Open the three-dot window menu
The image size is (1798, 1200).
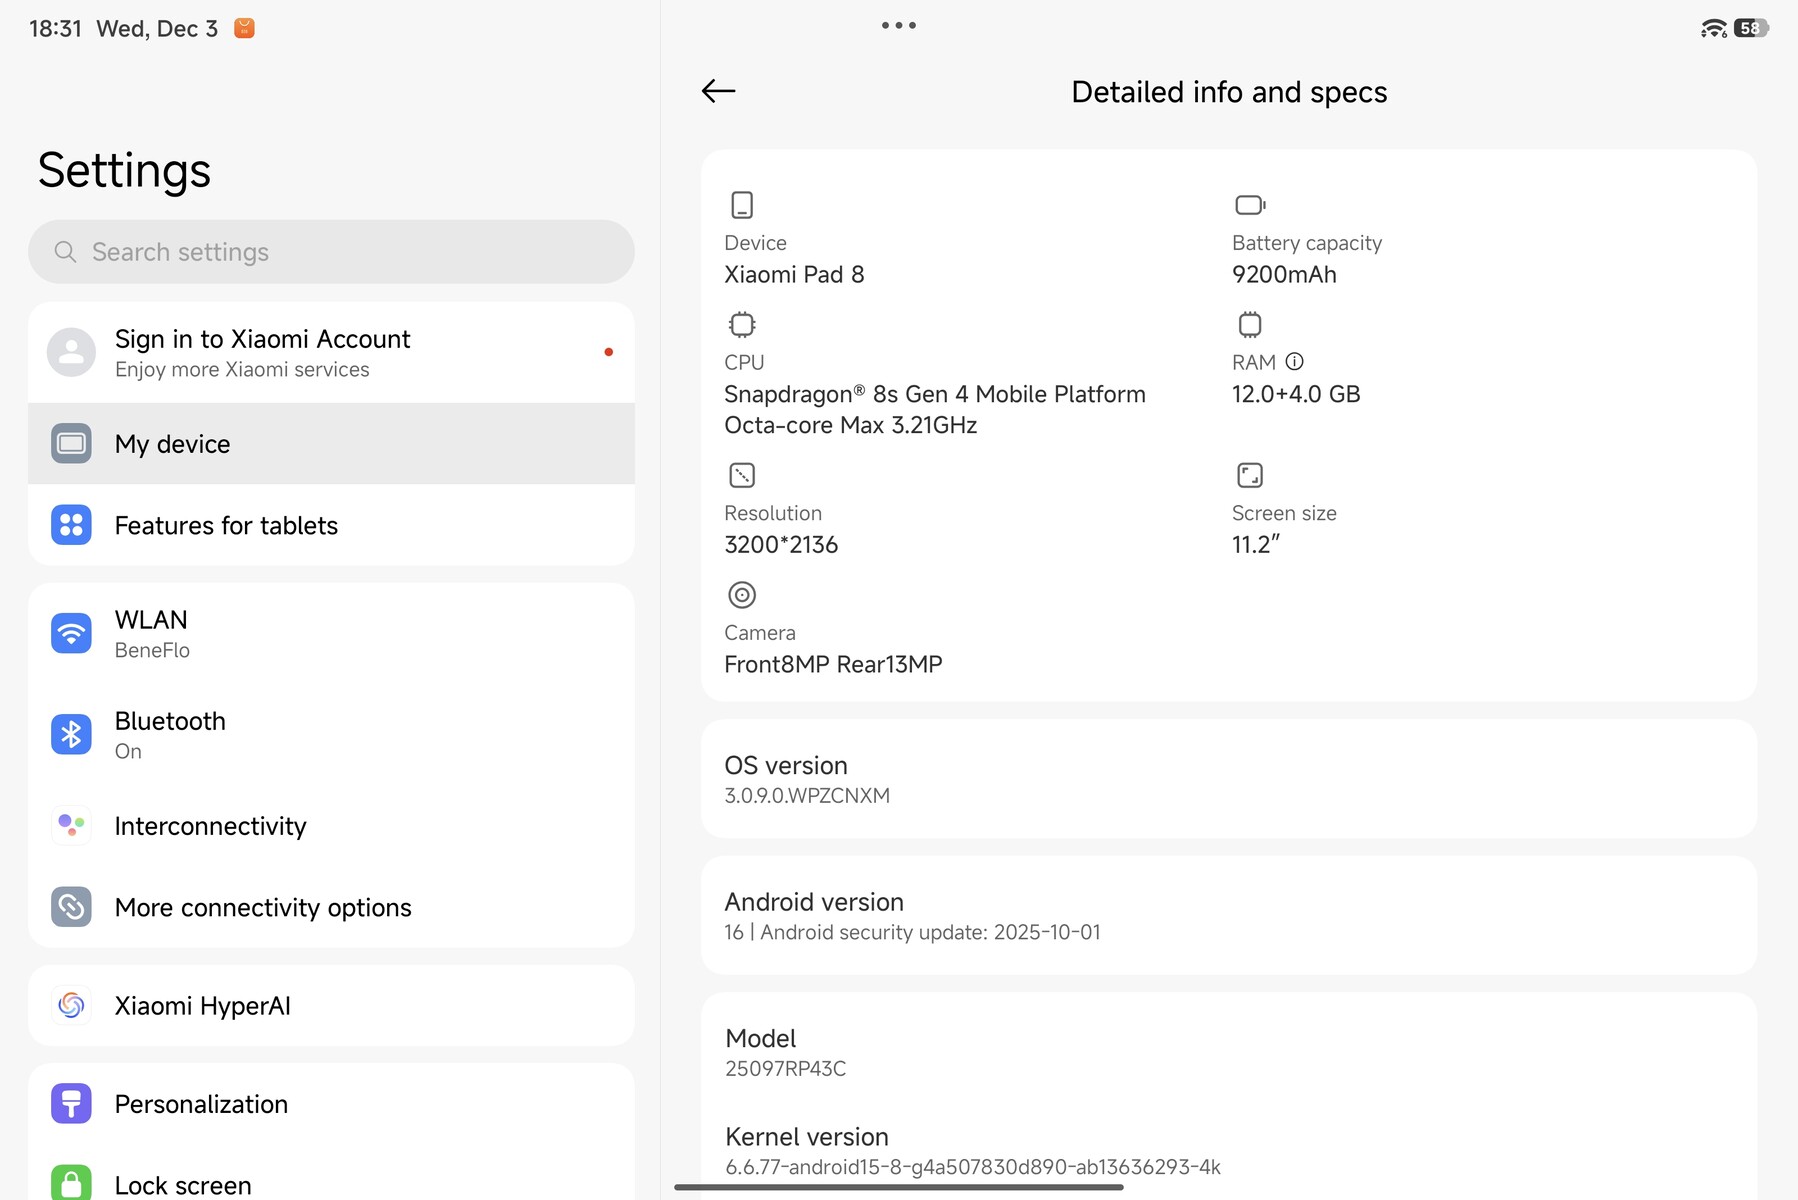[898, 26]
